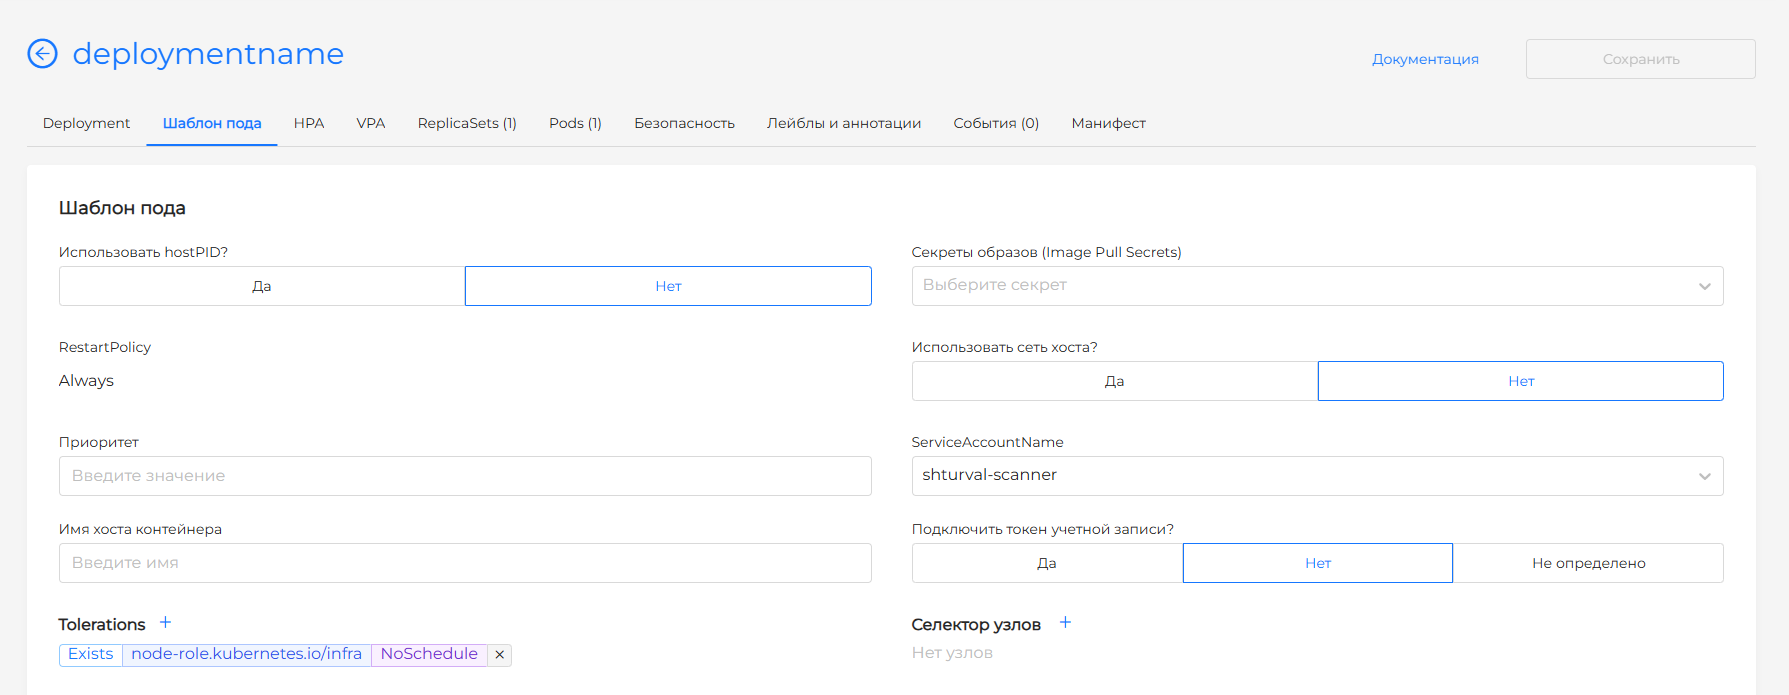Open the Безопасность tab
Image resolution: width=1789 pixels, height=695 pixels.
pyautogui.click(x=684, y=123)
